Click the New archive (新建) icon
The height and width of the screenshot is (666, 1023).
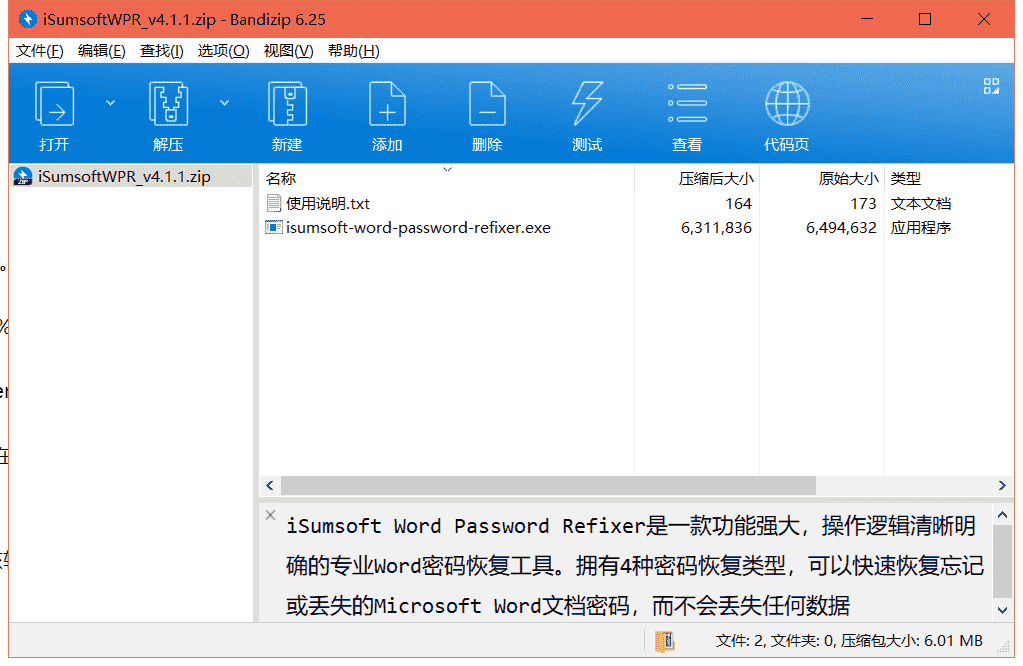click(287, 104)
